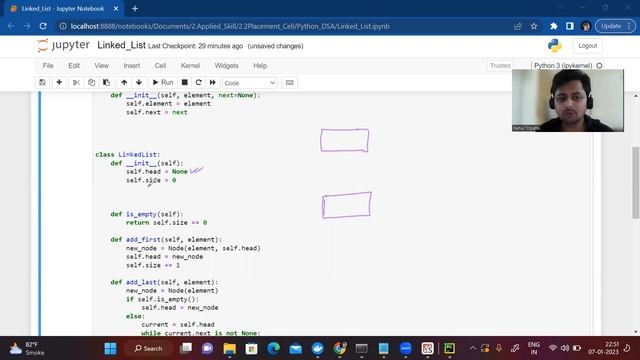Viewport: 640px width, 360px height.
Task: Open the cell type Code dropdown
Action: click(249, 83)
